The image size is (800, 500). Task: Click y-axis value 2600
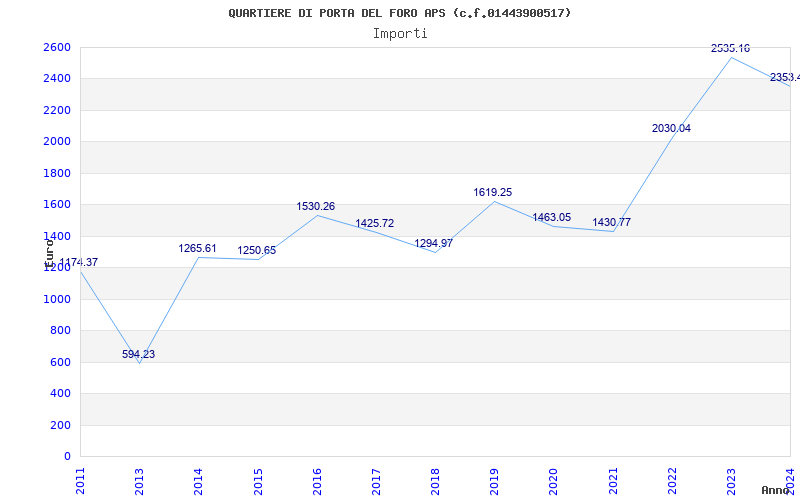coord(58,47)
